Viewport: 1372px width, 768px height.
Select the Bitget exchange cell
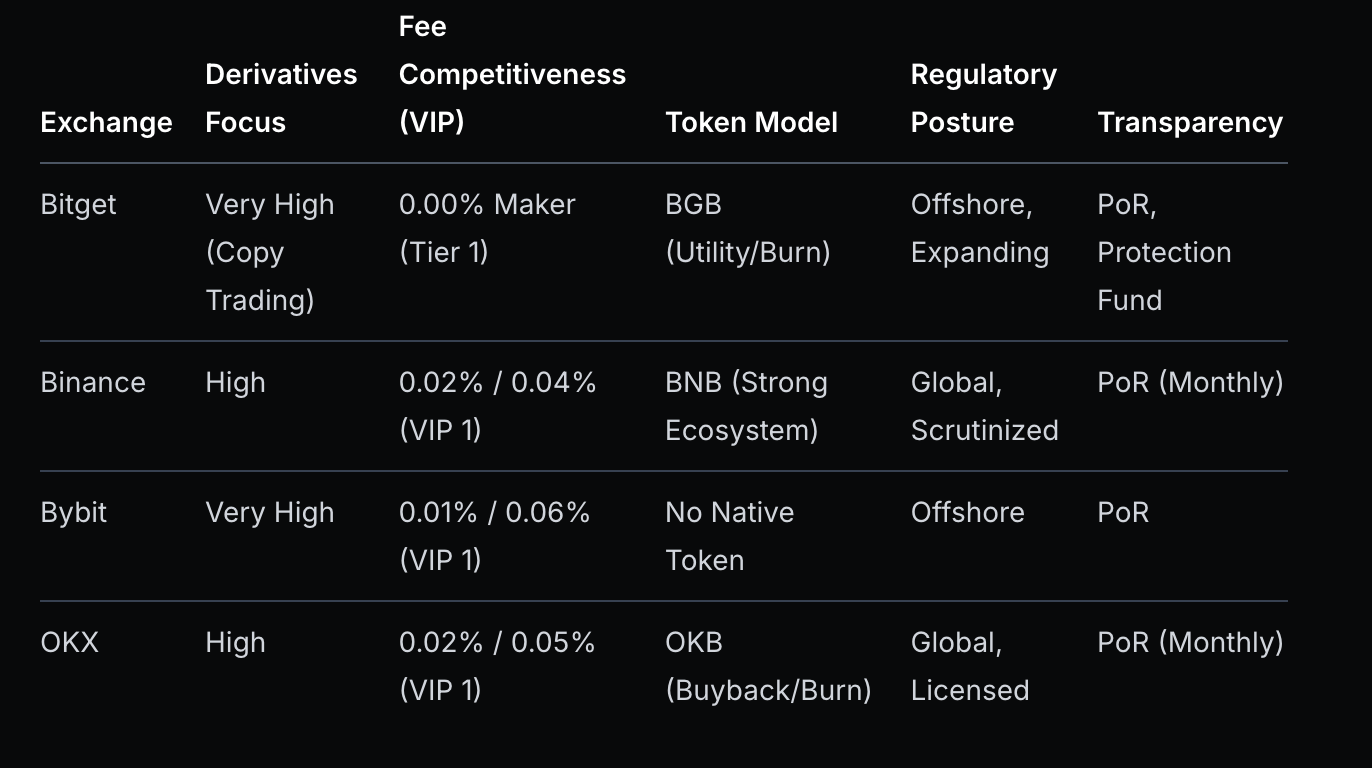pos(78,204)
